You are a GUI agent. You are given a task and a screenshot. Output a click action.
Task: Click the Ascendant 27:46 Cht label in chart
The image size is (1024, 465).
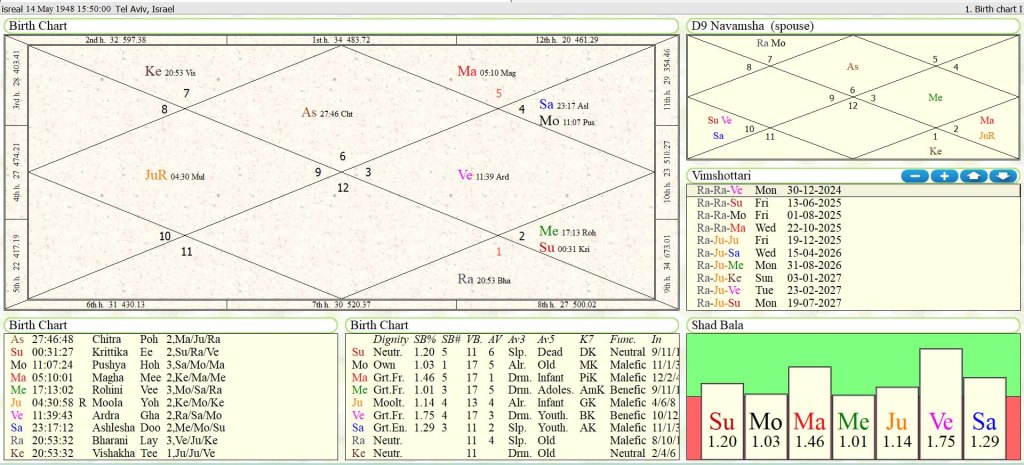coord(335,113)
